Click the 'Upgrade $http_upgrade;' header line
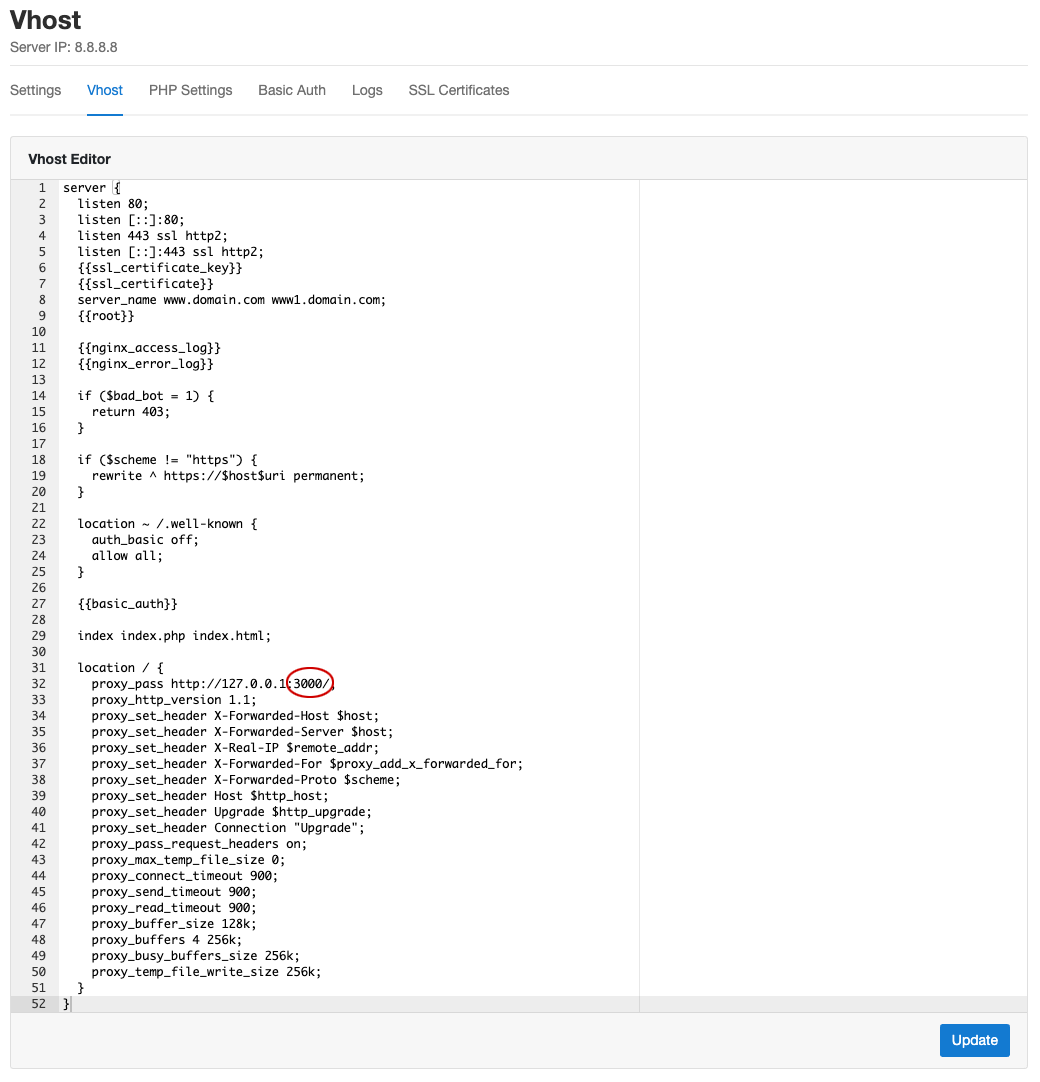Image resolution: width=1040 pixels, height=1082 pixels. 232,812
